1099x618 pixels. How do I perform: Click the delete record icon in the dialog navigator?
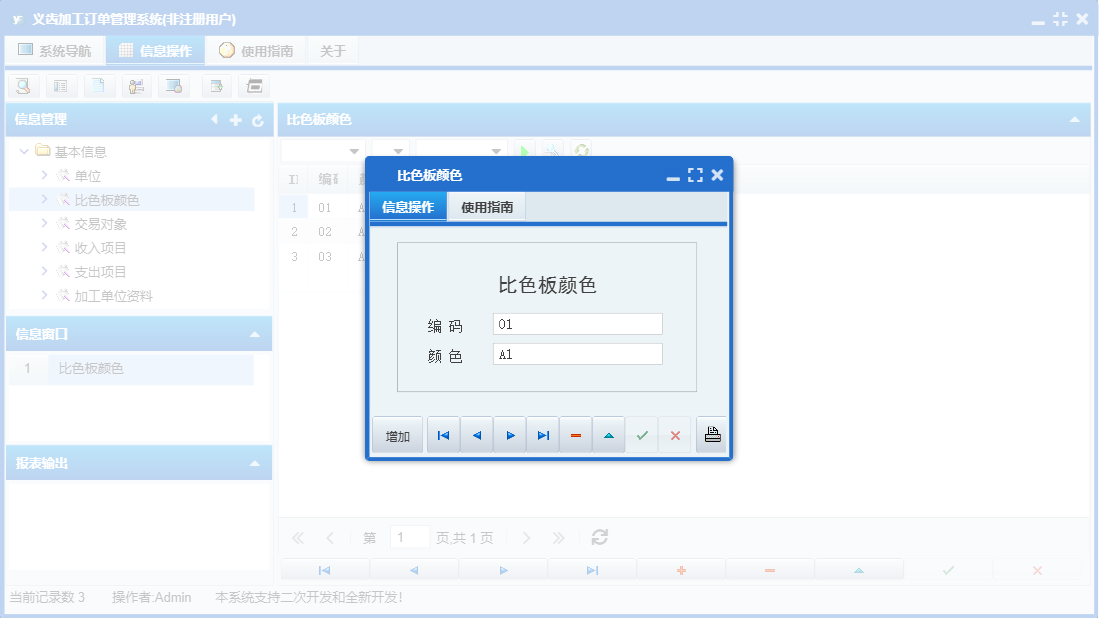576,434
